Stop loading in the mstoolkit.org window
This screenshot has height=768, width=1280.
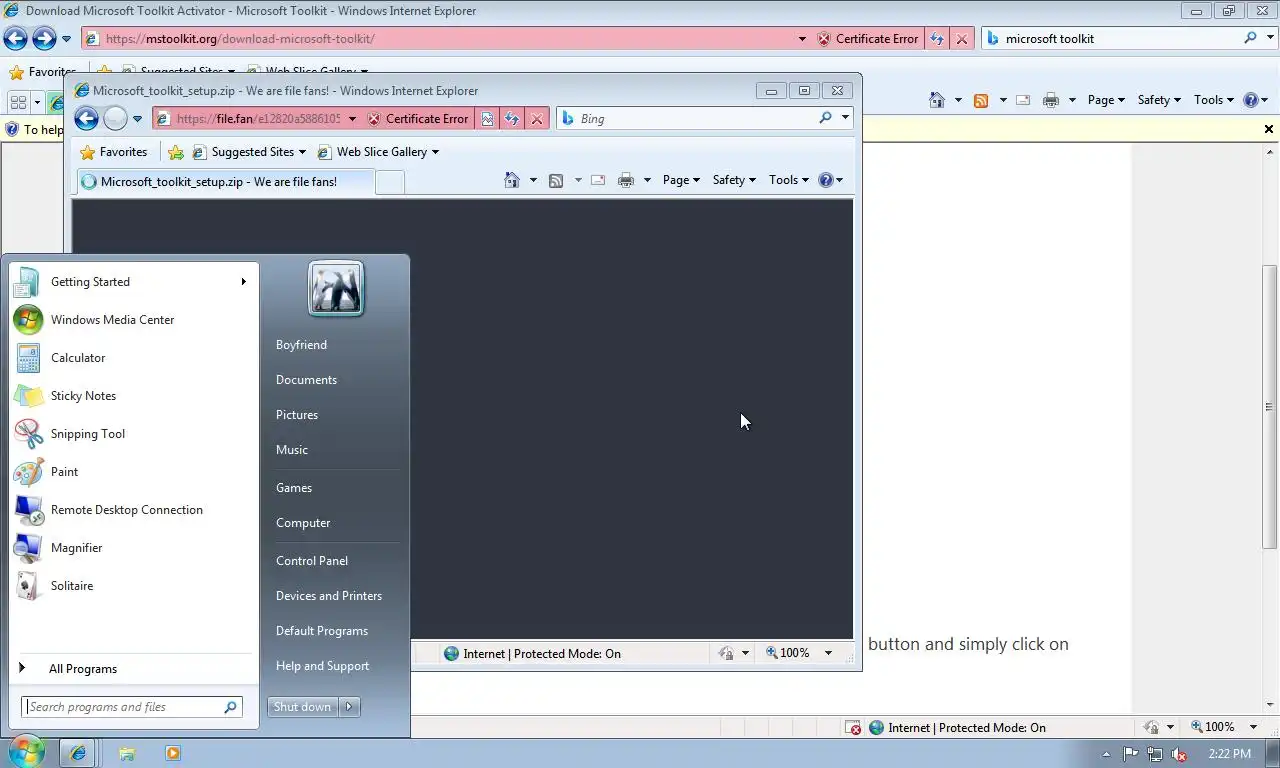point(962,38)
